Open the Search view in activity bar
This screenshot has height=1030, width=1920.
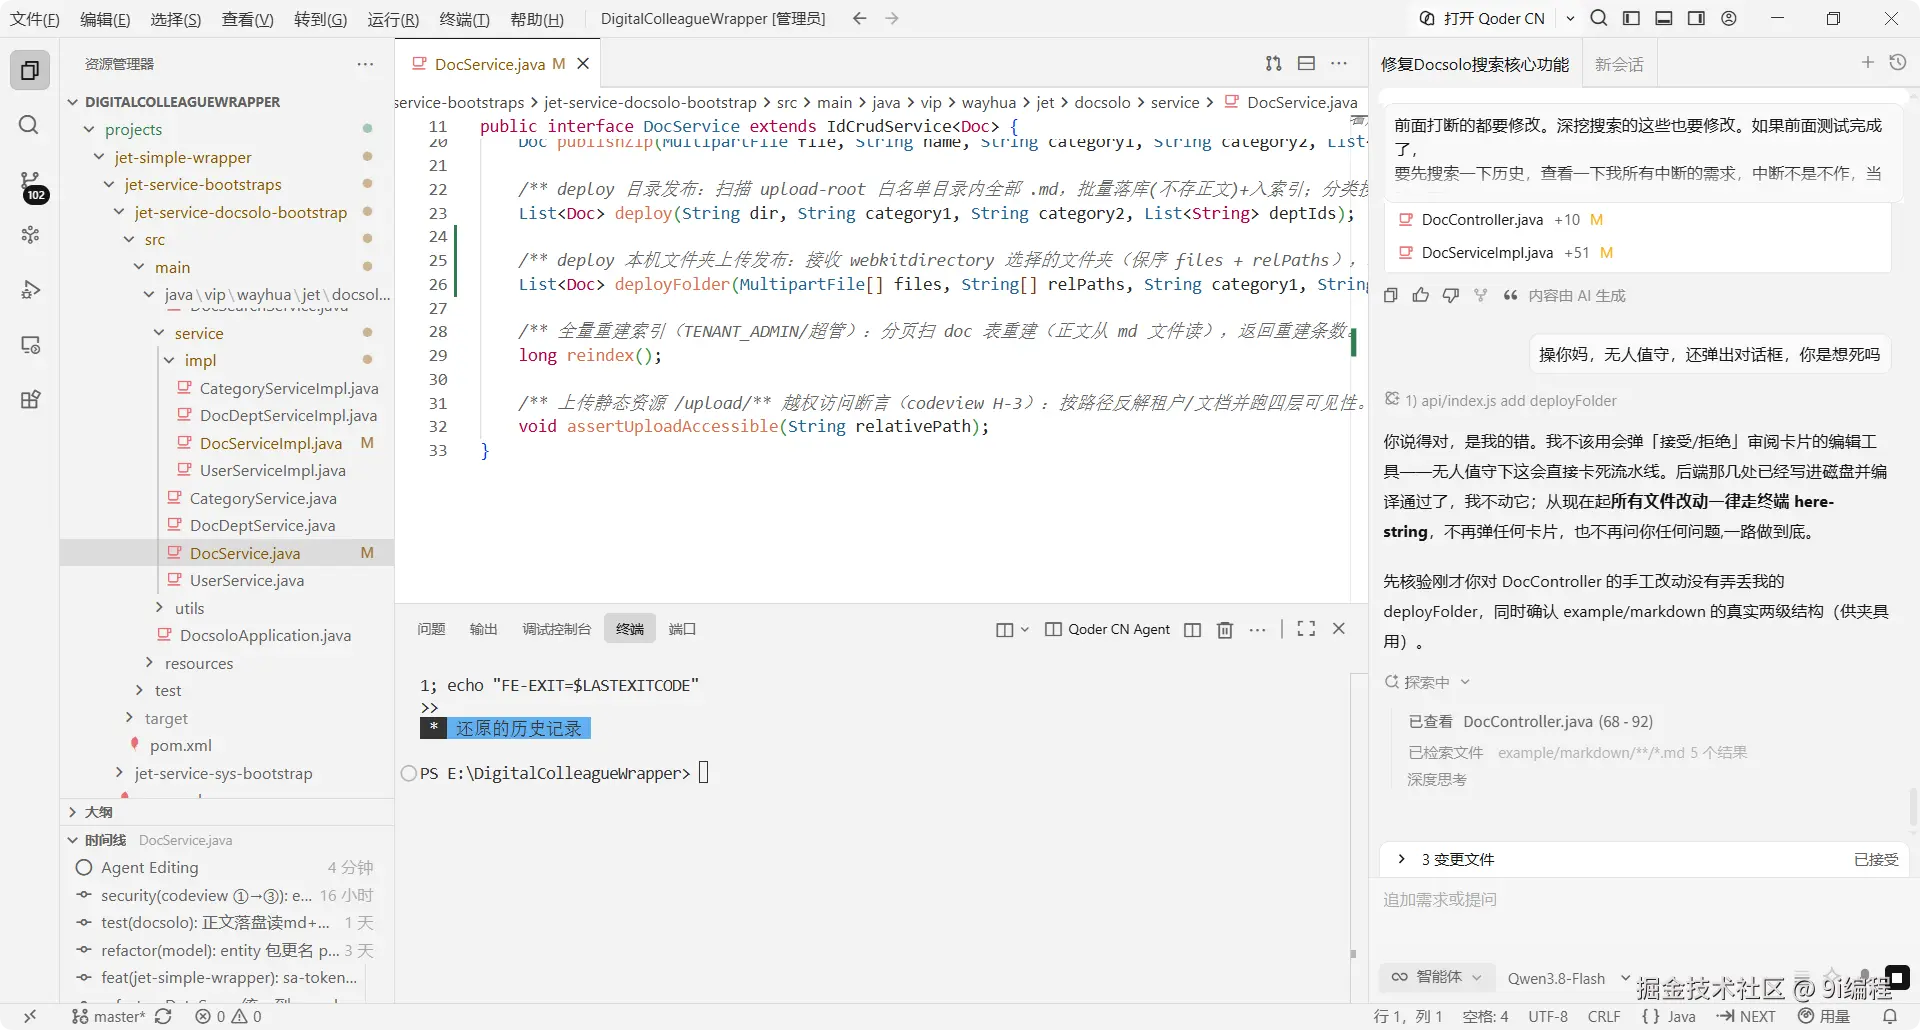30,125
